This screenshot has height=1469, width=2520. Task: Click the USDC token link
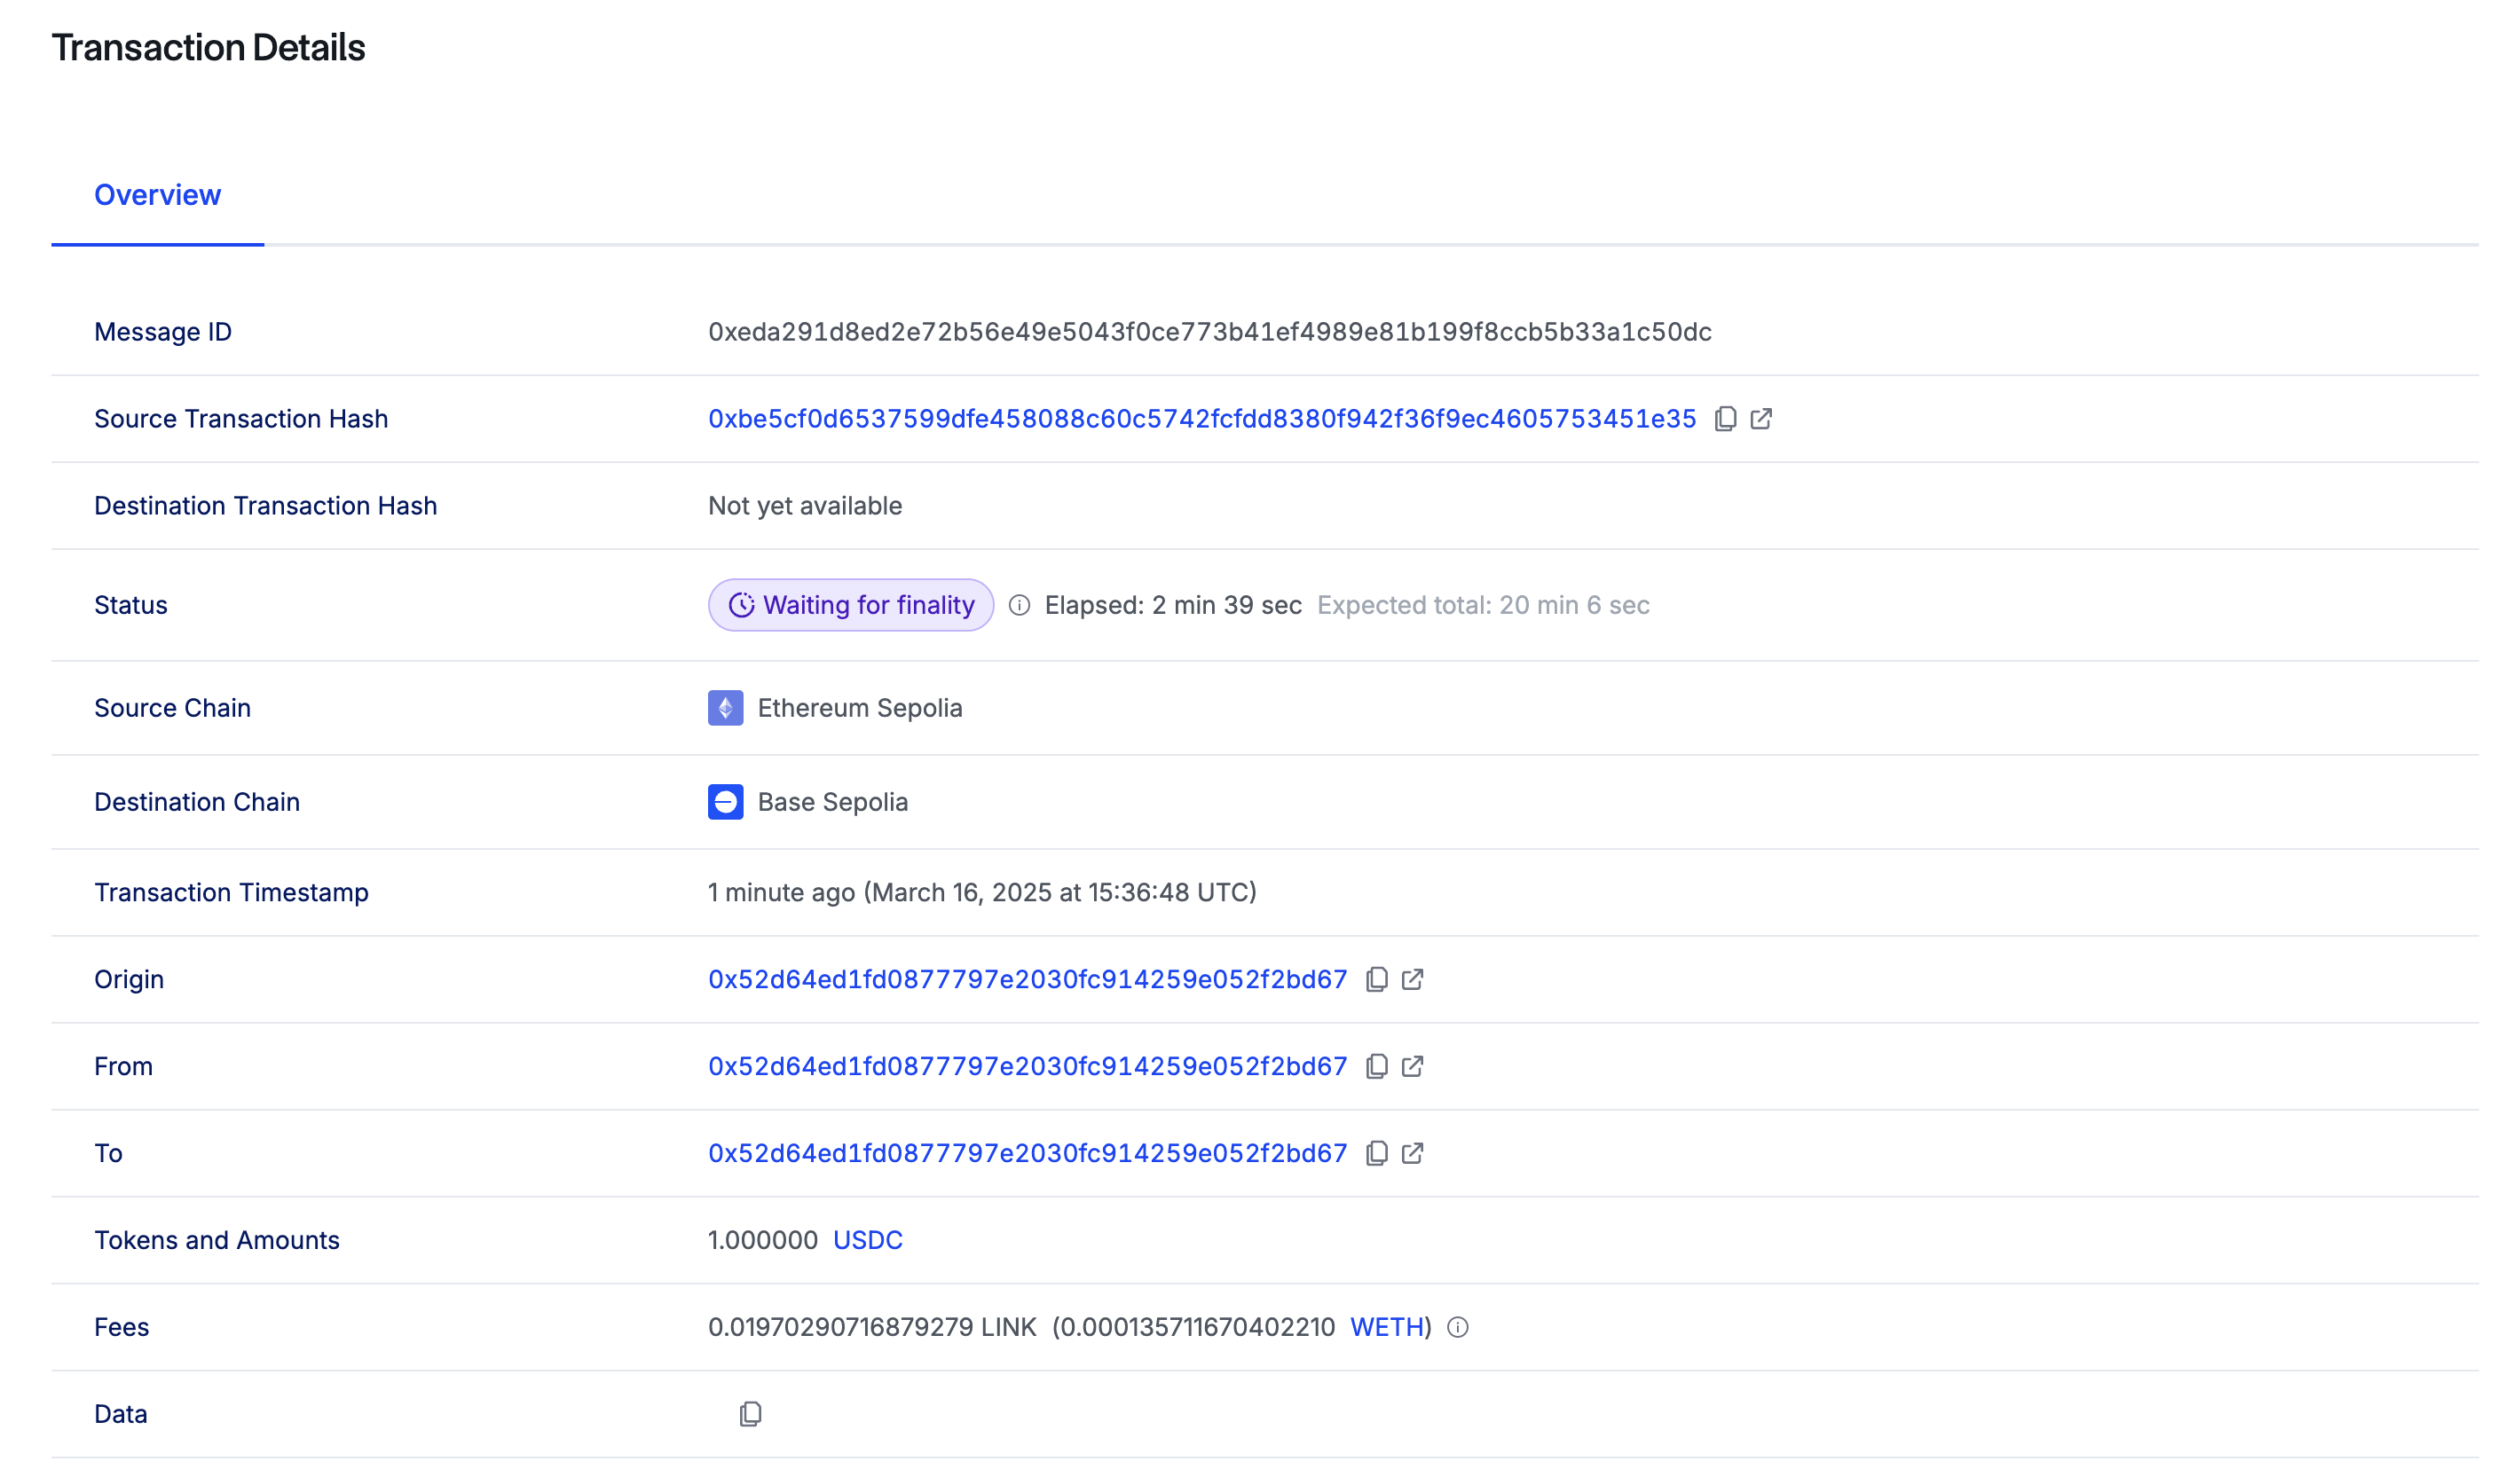[867, 1240]
